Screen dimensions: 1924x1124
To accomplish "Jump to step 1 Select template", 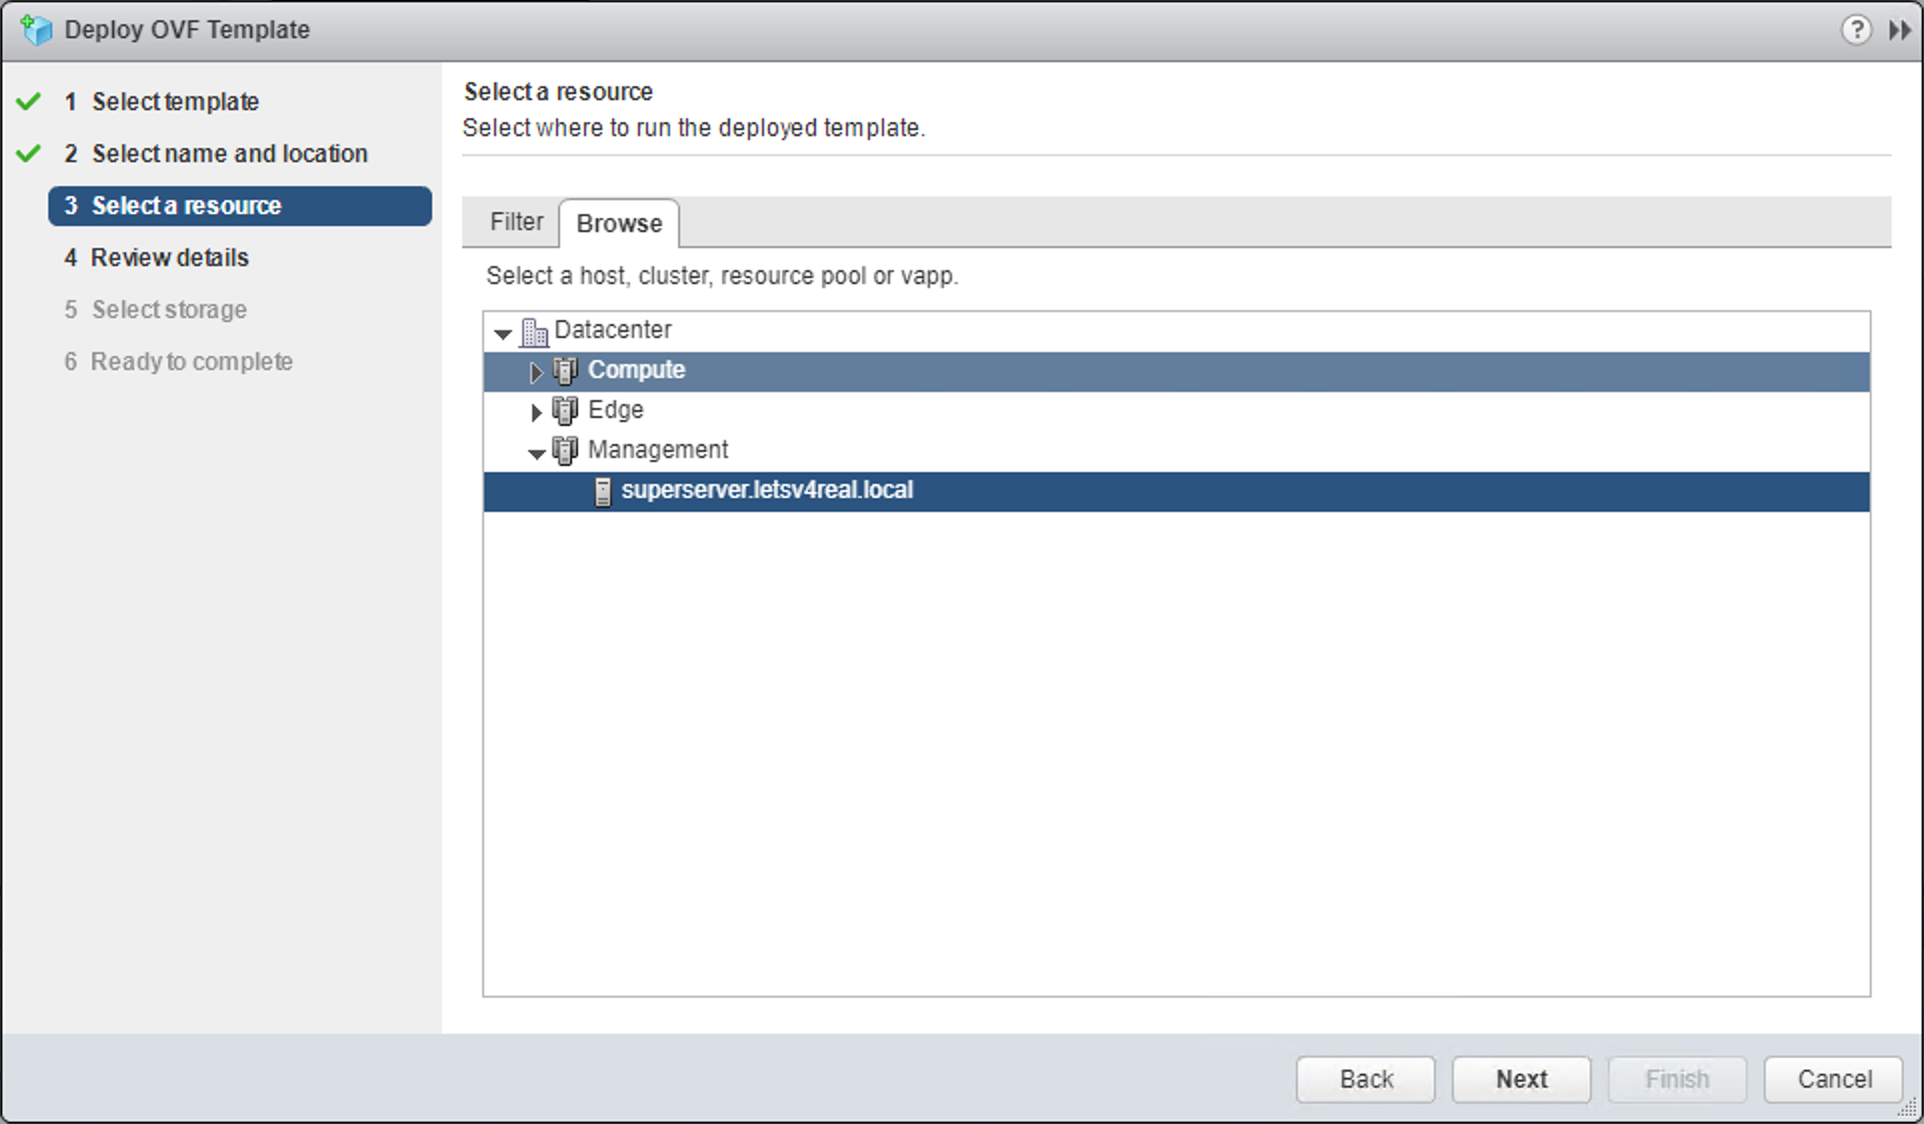I will (x=175, y=102).
